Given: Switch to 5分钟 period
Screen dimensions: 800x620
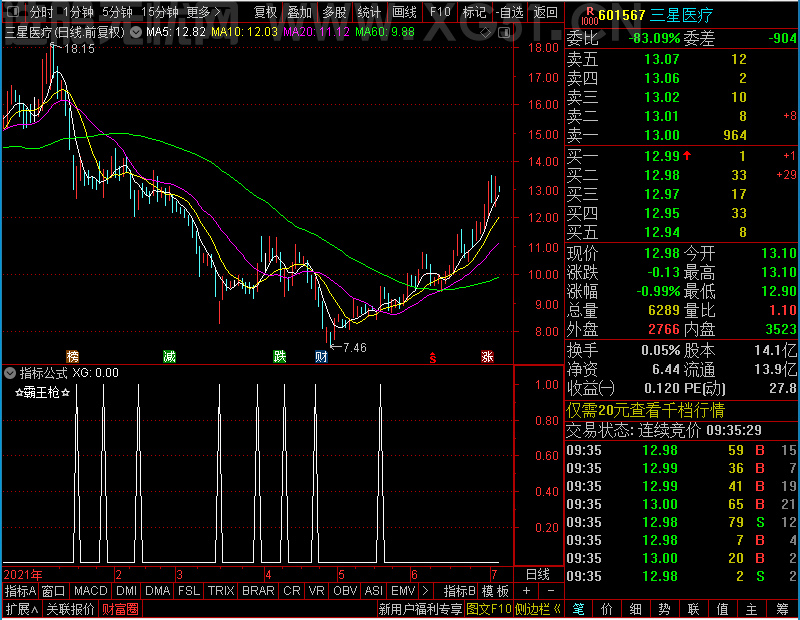Looking at the screenshot, I should 117,12.
